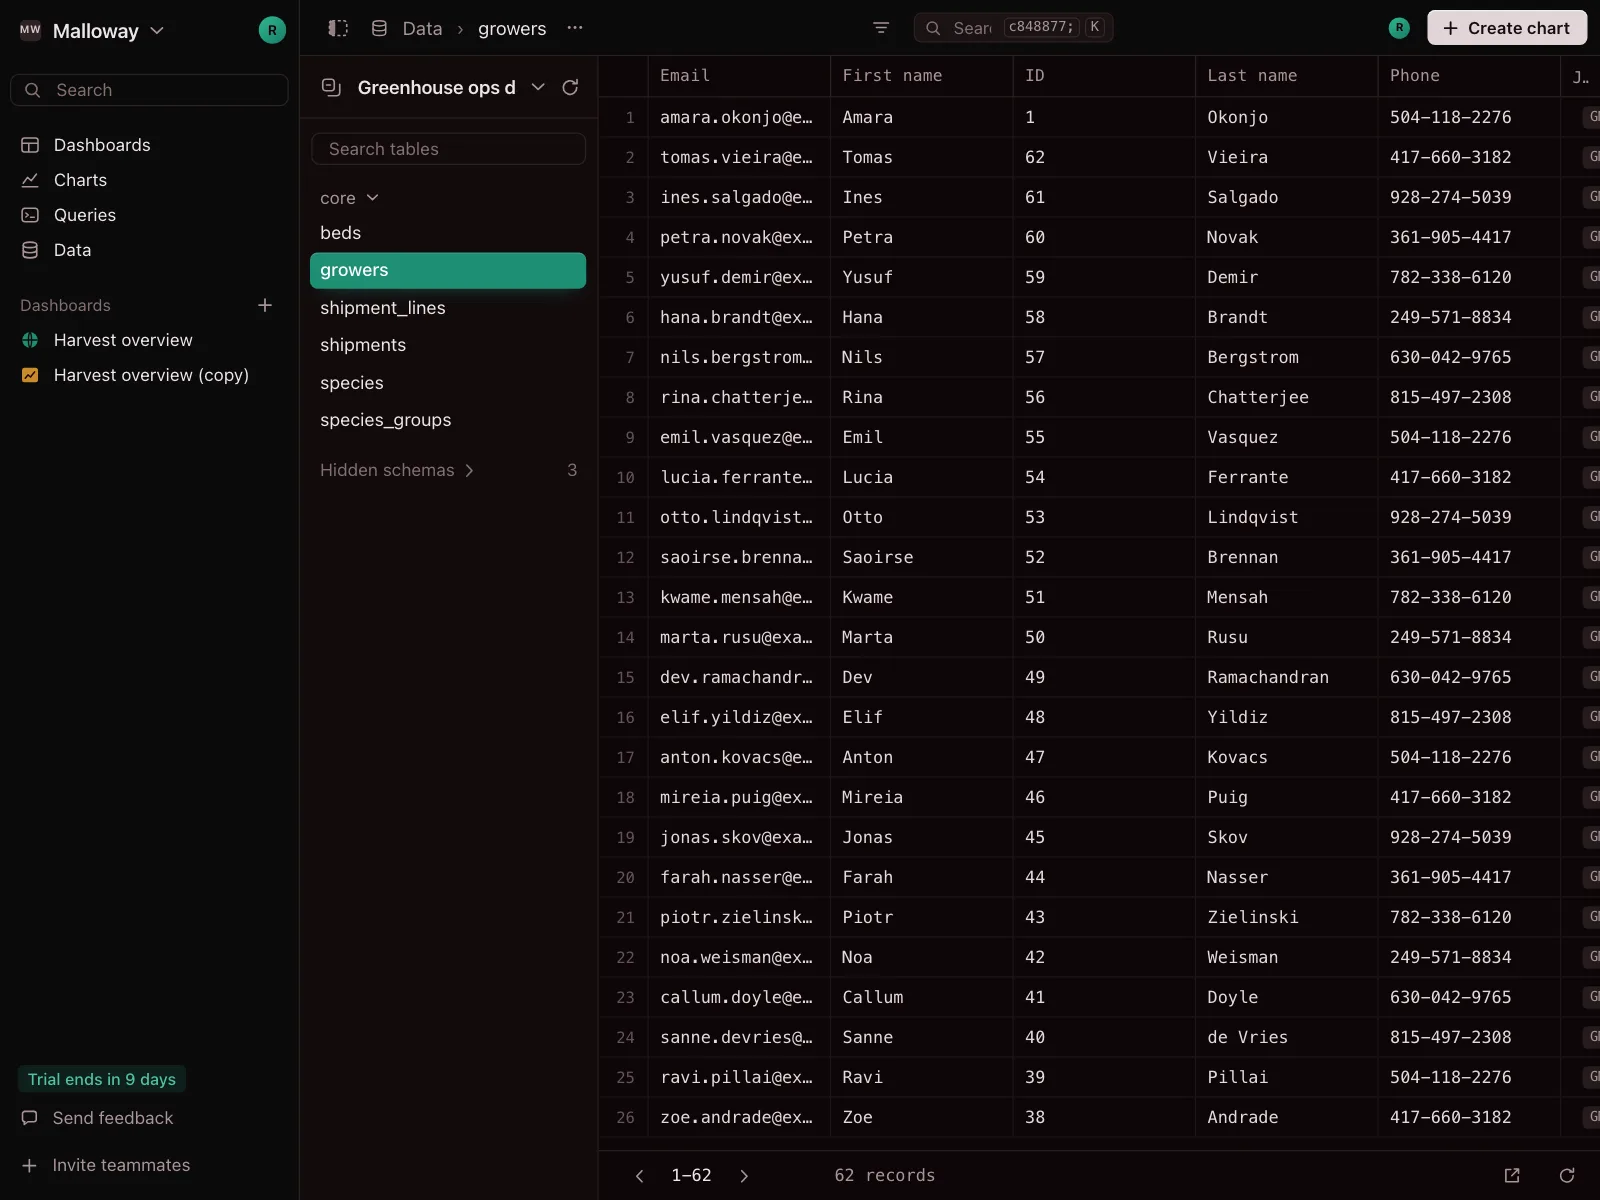The width and height of the screenshot is (1600, 1200).
Task: Focus the Search tables field
Action: [x=448, y=149]
